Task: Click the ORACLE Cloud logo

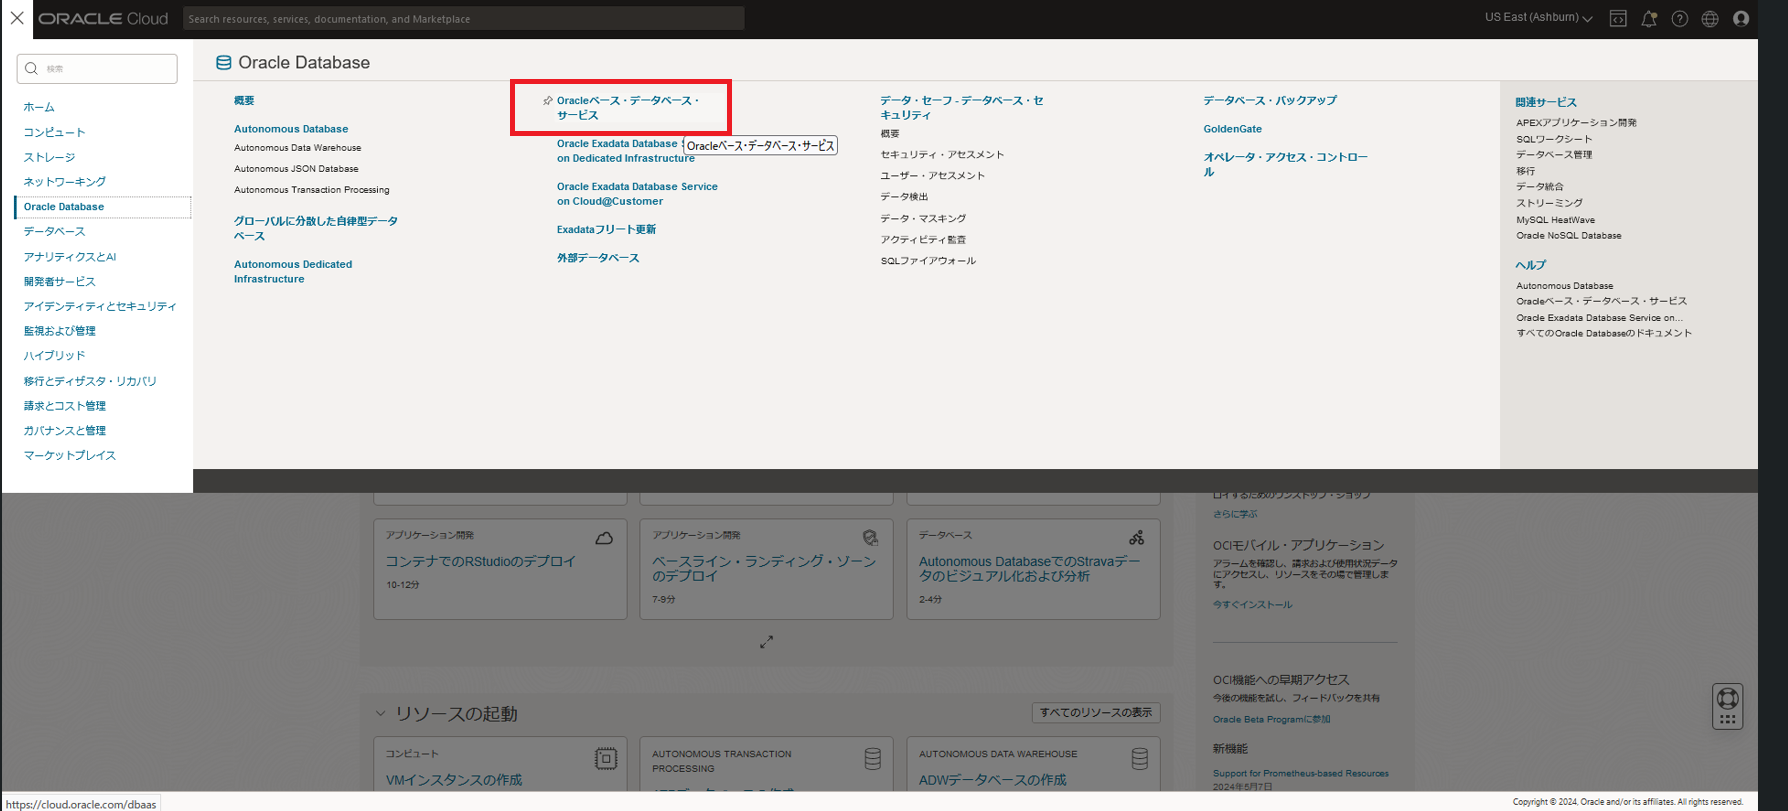Action: pyautogui.click(x=103, y=18)
